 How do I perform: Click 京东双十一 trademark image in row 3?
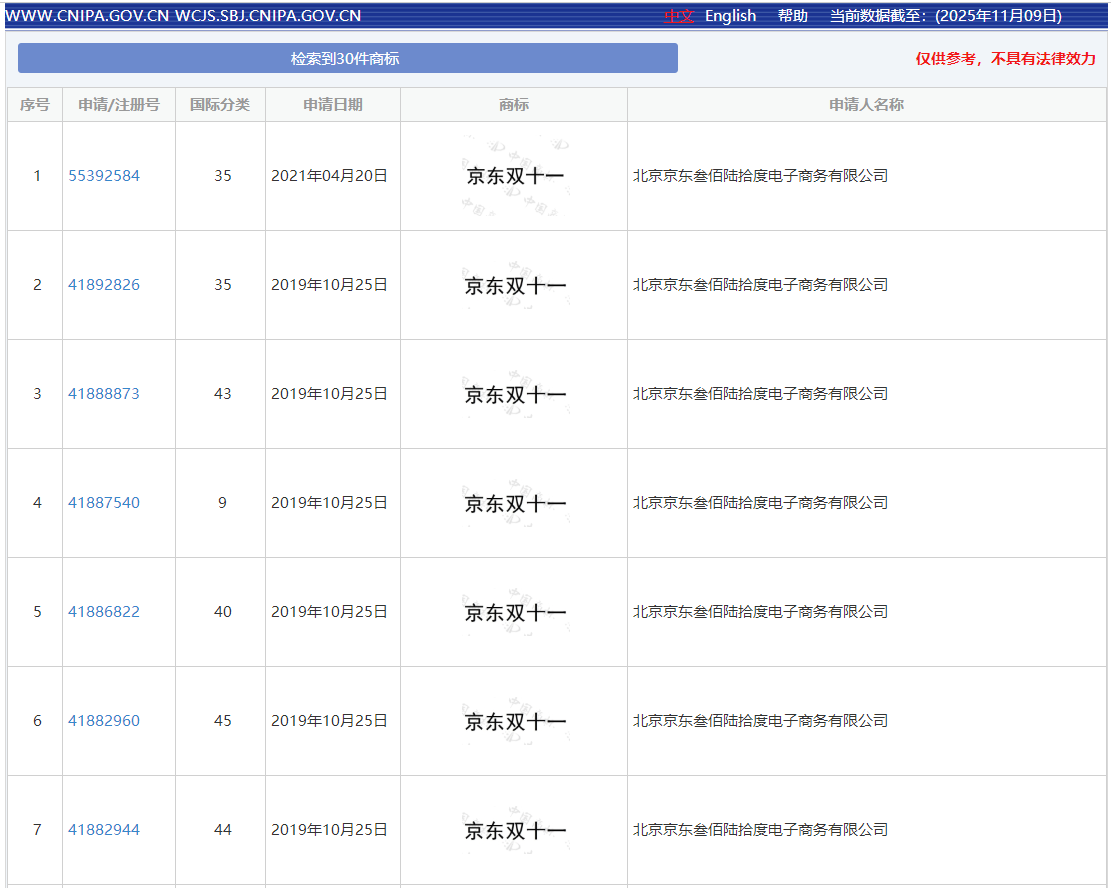pyautogui.click(x=515, y=394)
